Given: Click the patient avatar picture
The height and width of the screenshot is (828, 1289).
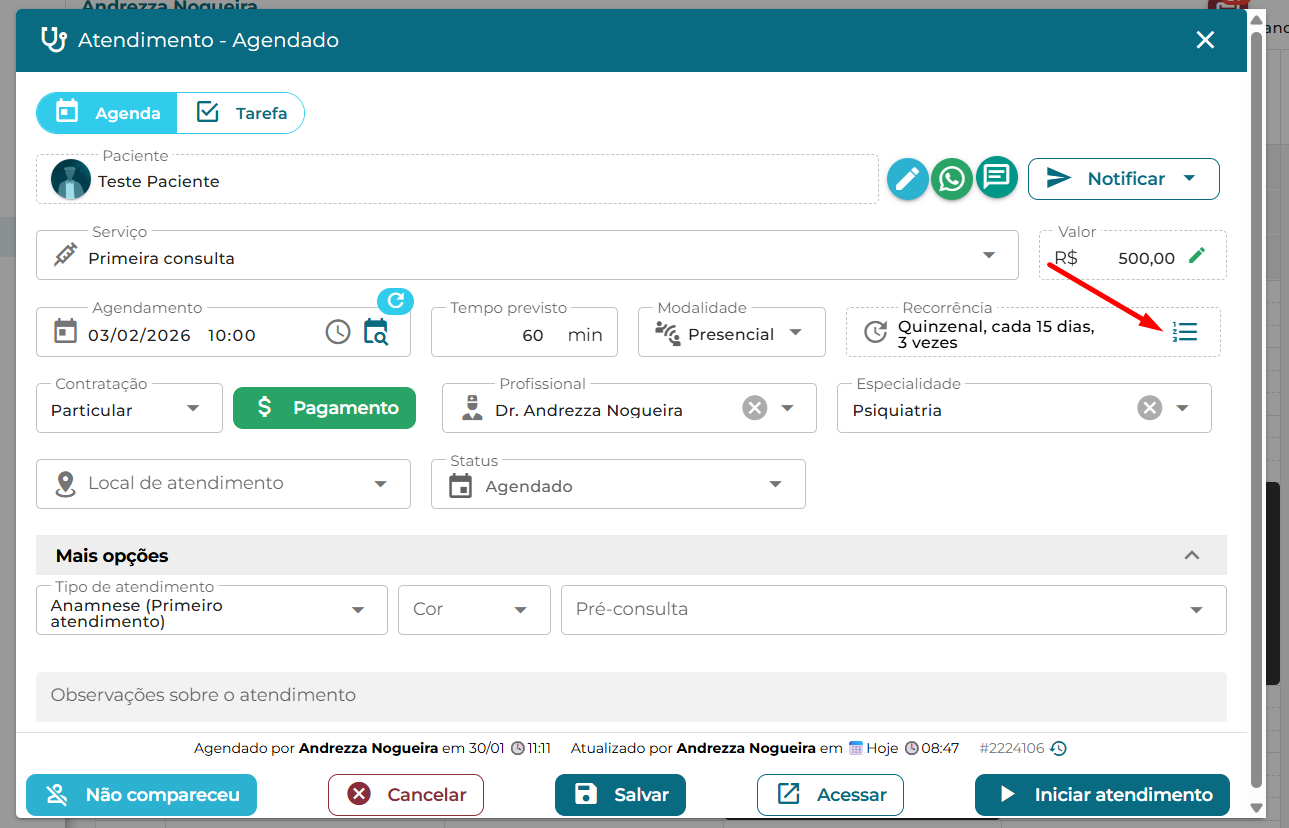Looking at the screenshot, I should pyautogui.click(x=71, y=180).
